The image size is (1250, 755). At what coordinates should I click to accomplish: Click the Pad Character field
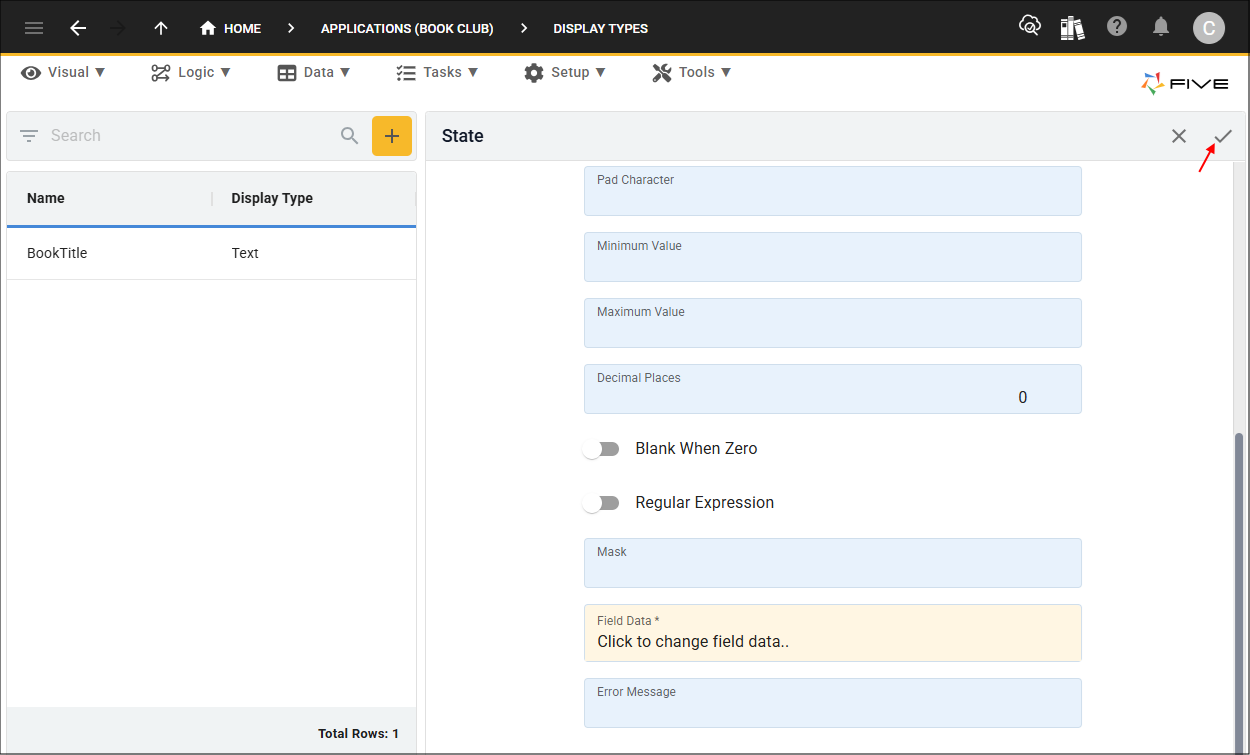click(x=833, y=191)
